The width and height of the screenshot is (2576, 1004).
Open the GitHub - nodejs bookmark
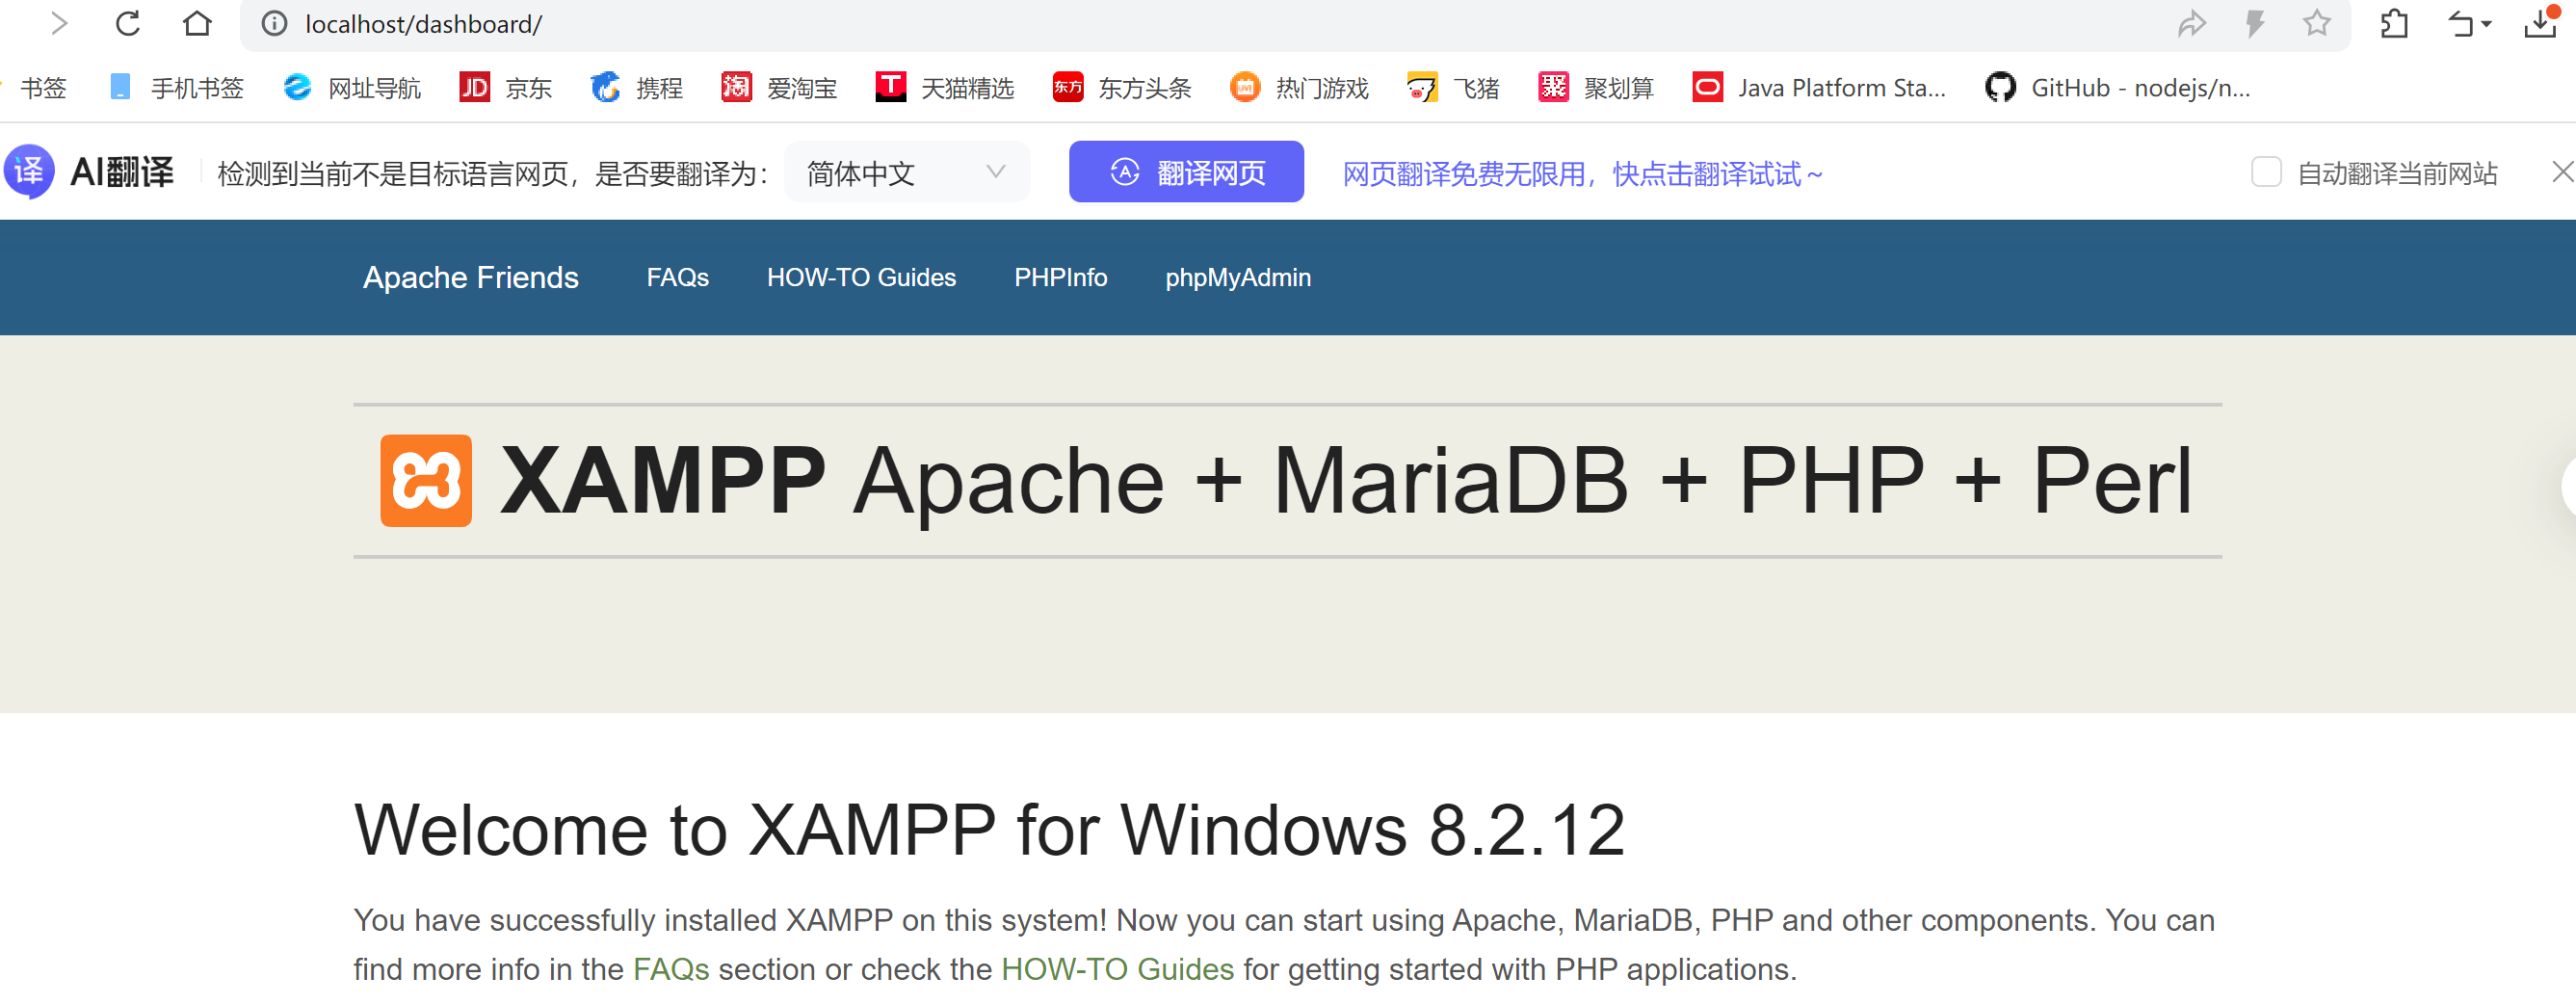coord(2117,88)
